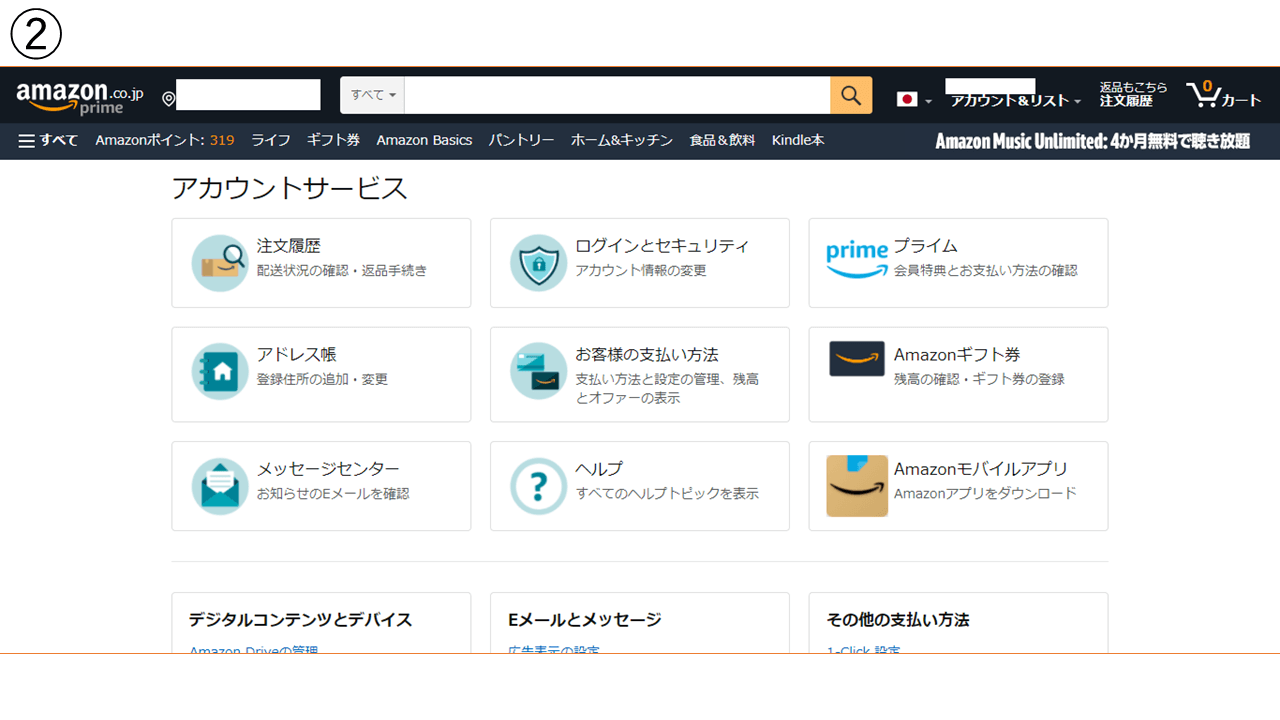1280x720 pixels.
Task: Click the Amazon Driveの管理 link
Action: click(x=253, y=649)
